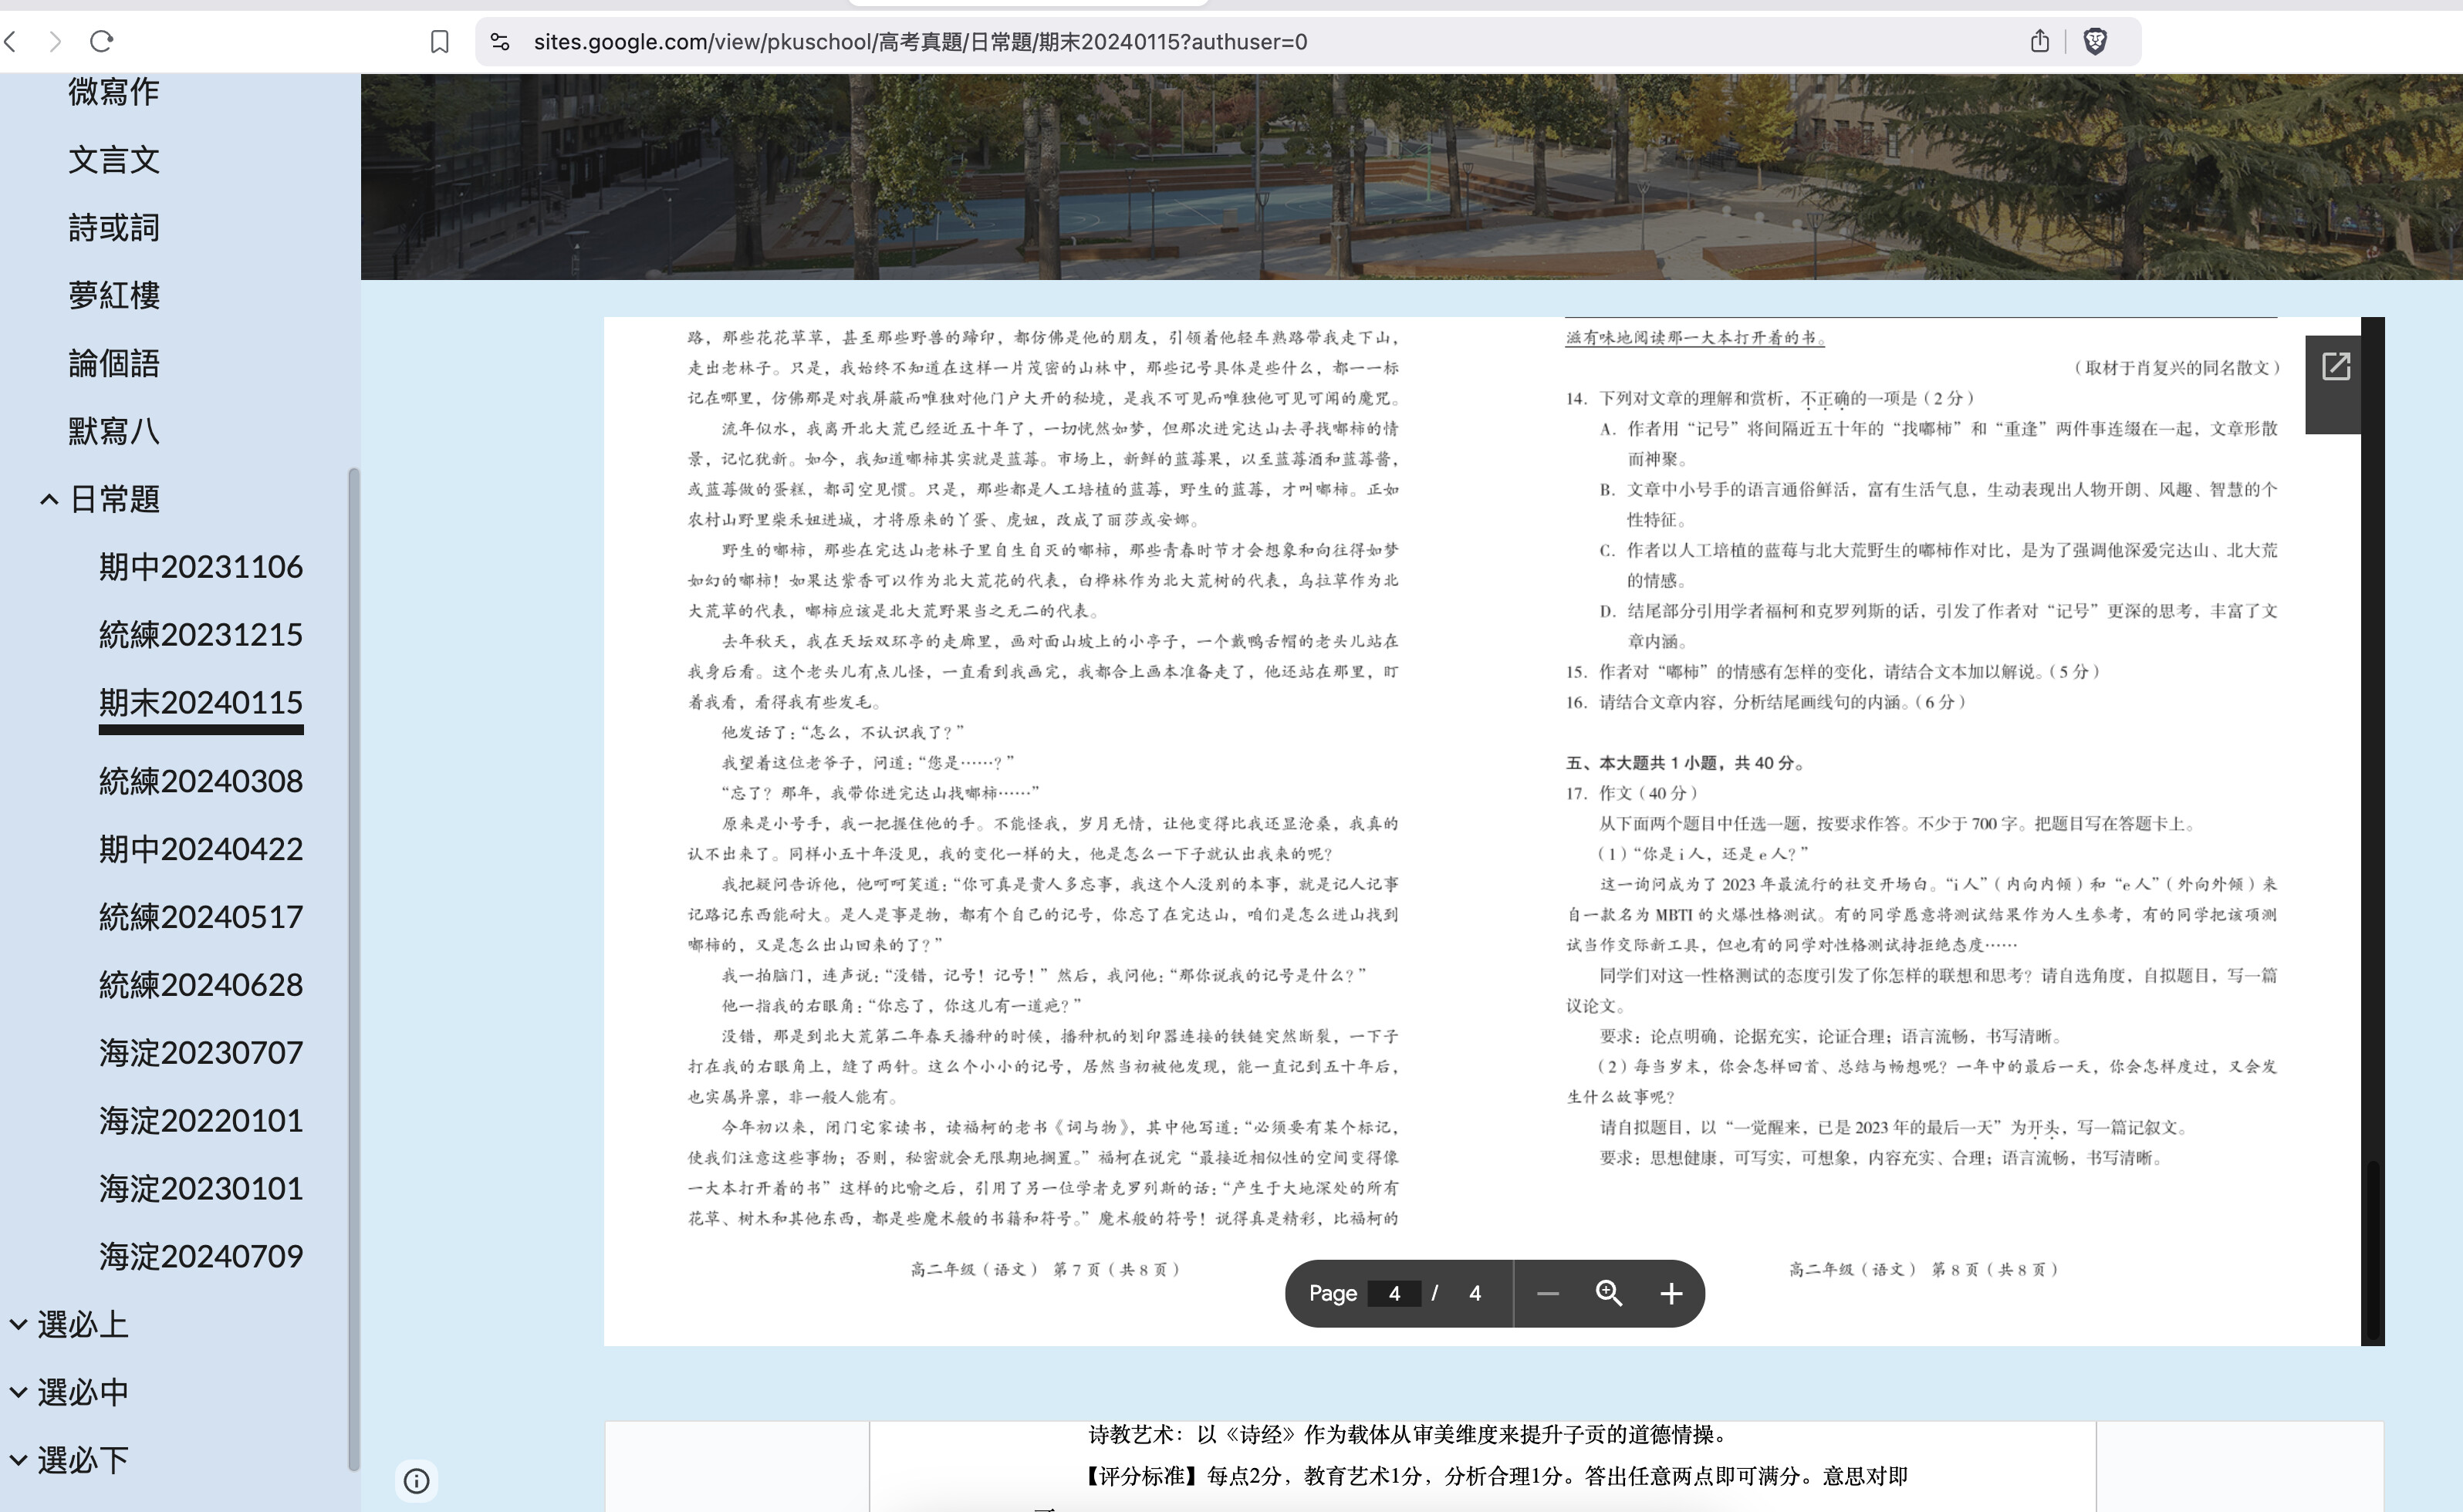Collapse the 日常題 section

(49, 499)
